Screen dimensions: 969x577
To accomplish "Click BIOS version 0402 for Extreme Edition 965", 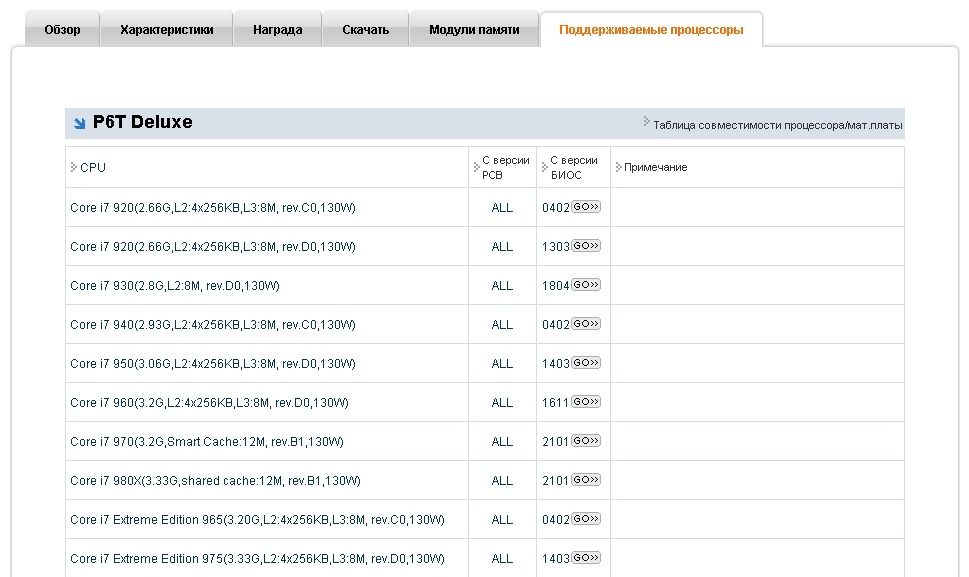I will [x=556, y=519].
